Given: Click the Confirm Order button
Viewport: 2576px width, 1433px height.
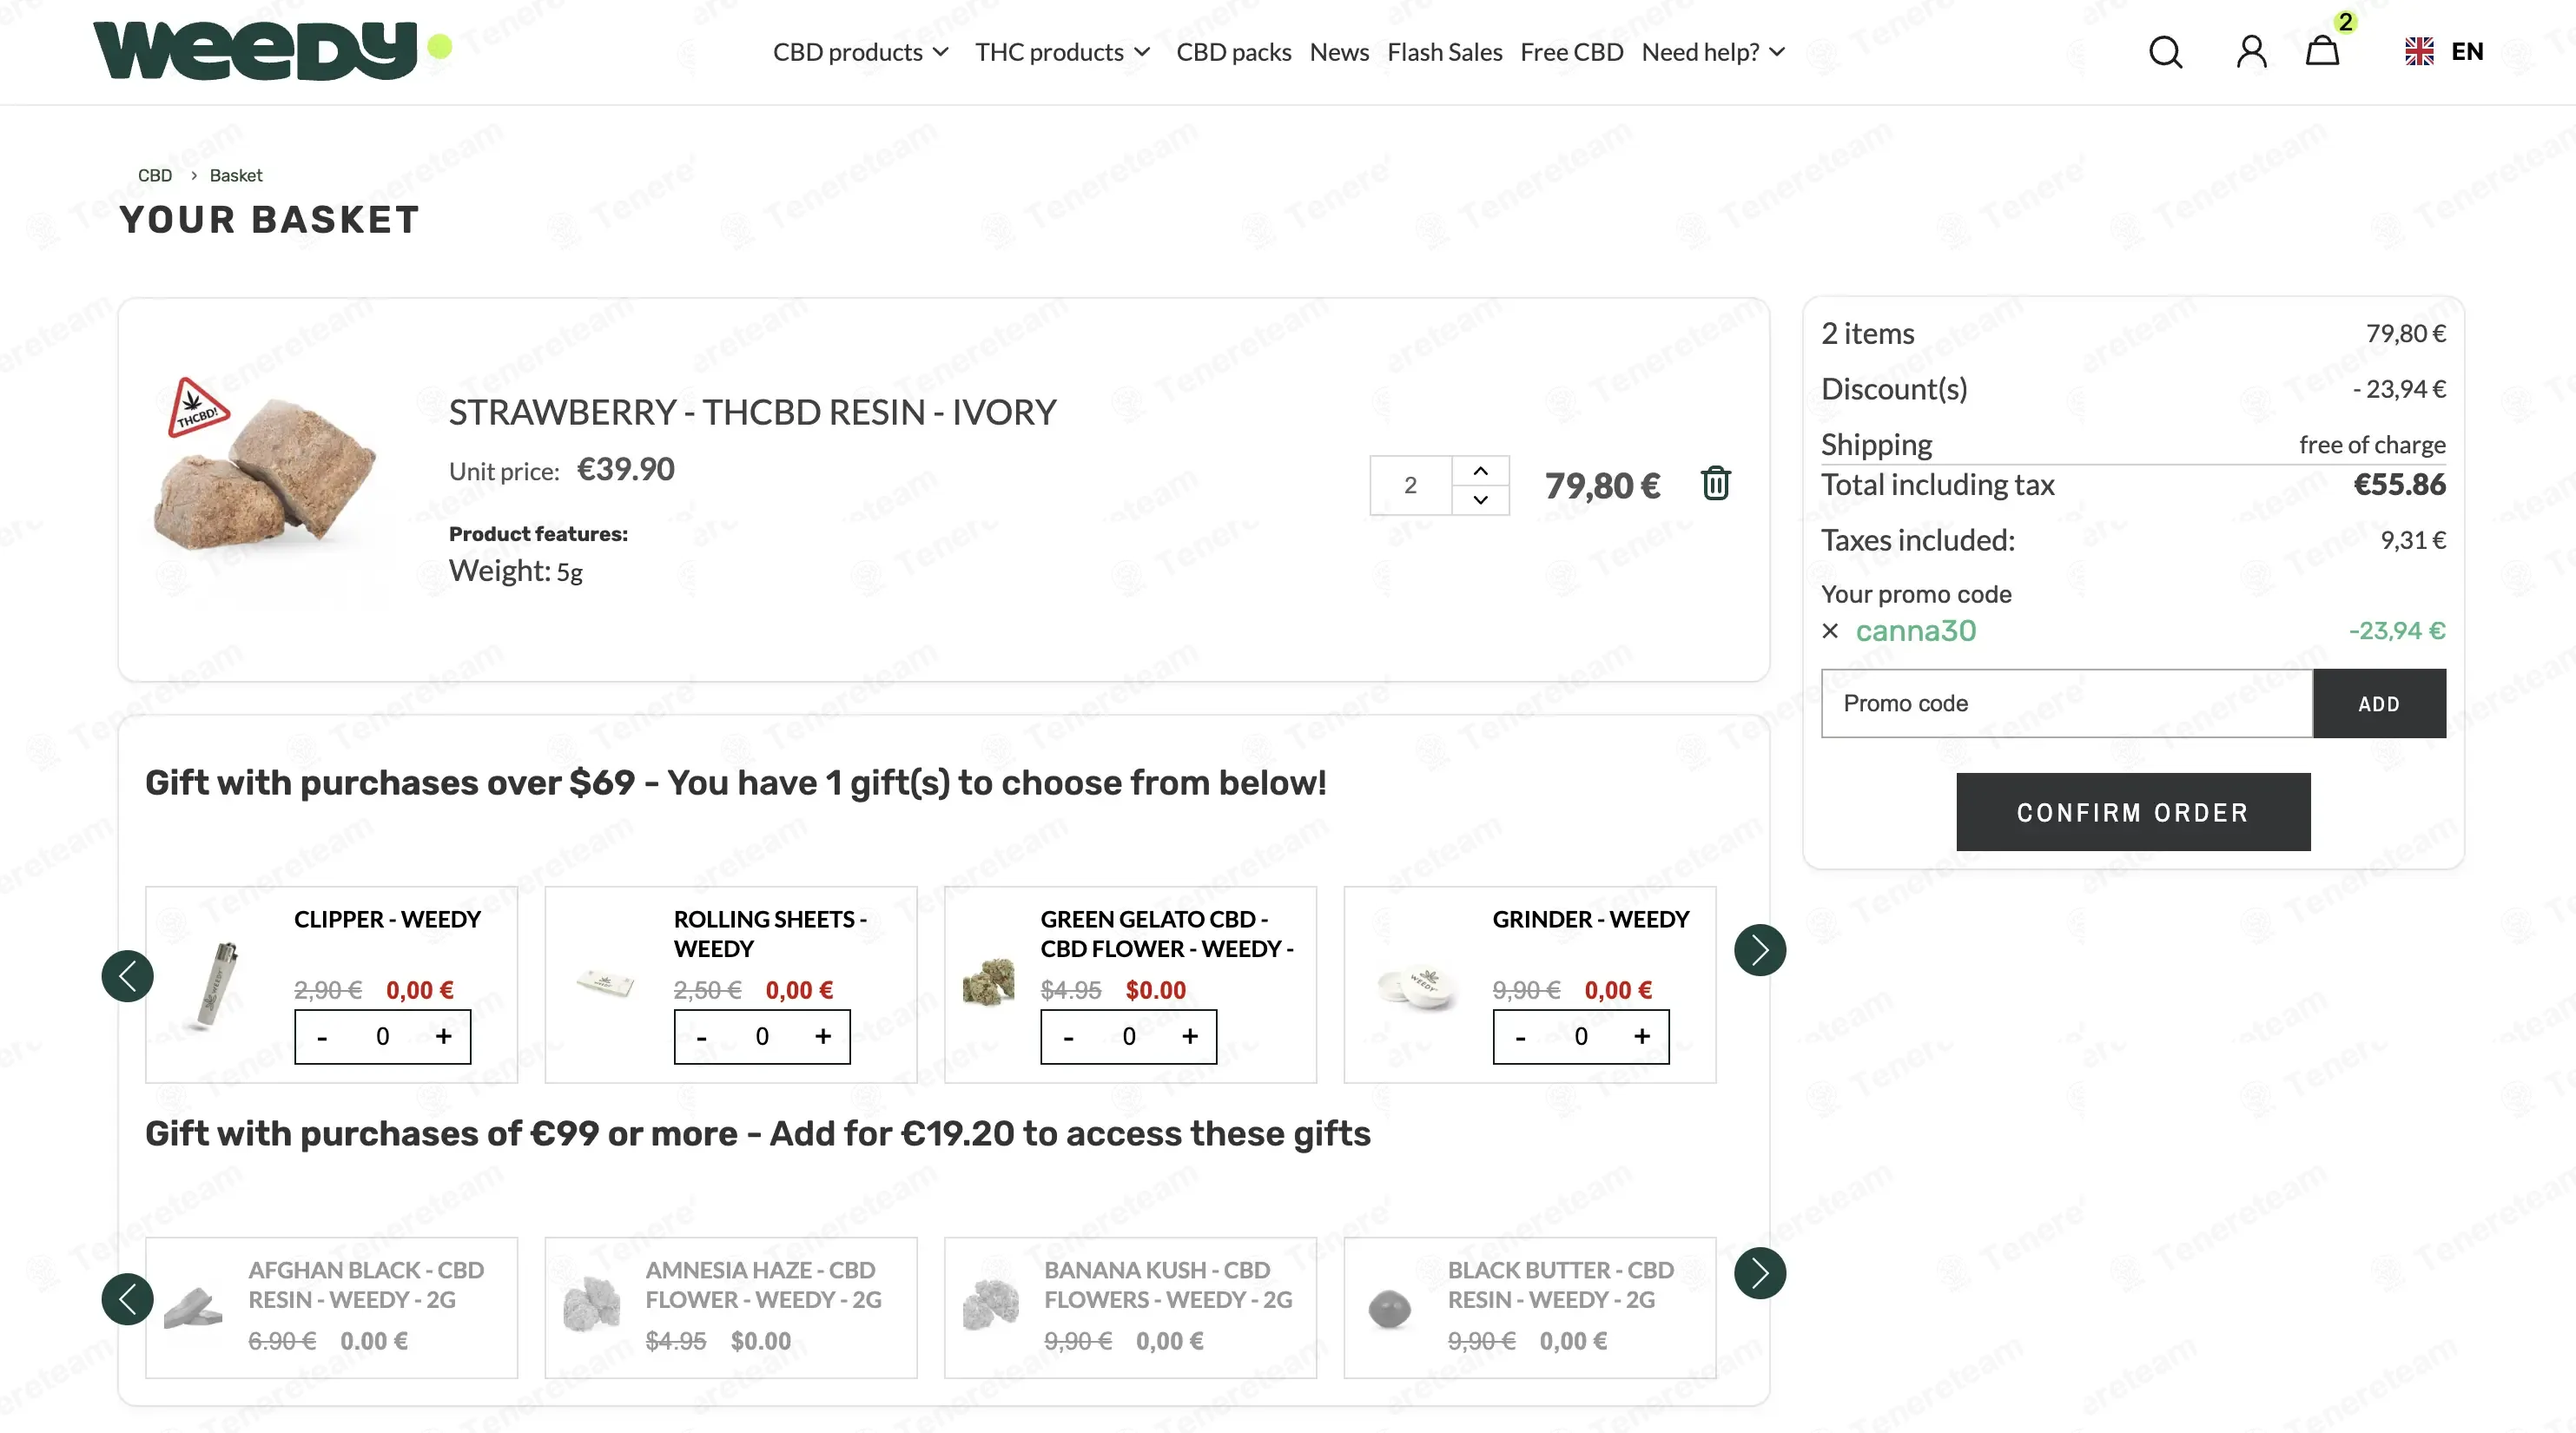Looking at the screenshot, I should click(x=2132, y=812).
